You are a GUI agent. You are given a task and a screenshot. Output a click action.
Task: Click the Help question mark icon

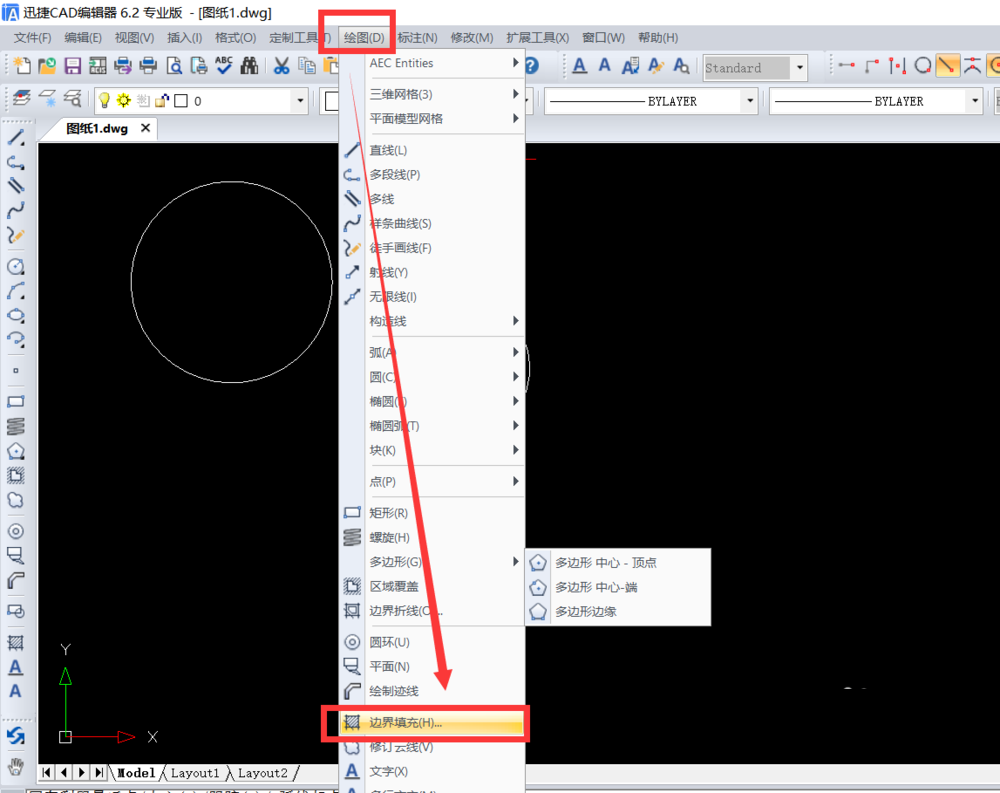pyautogui.click(x=533, y=66)
